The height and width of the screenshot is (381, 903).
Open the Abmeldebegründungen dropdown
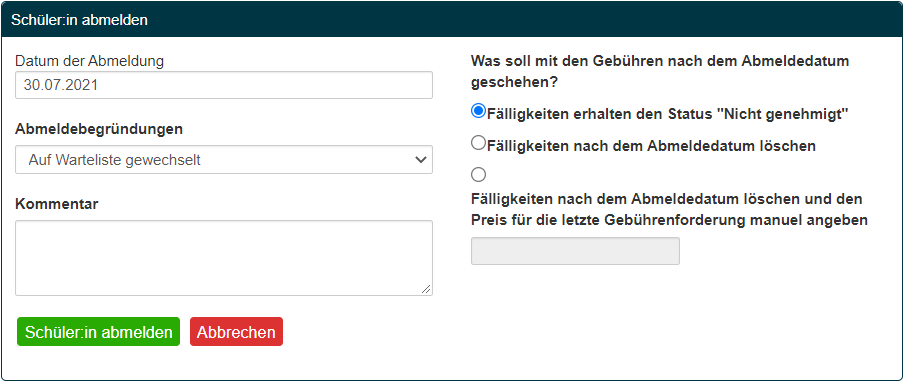[x=223, y=159]
